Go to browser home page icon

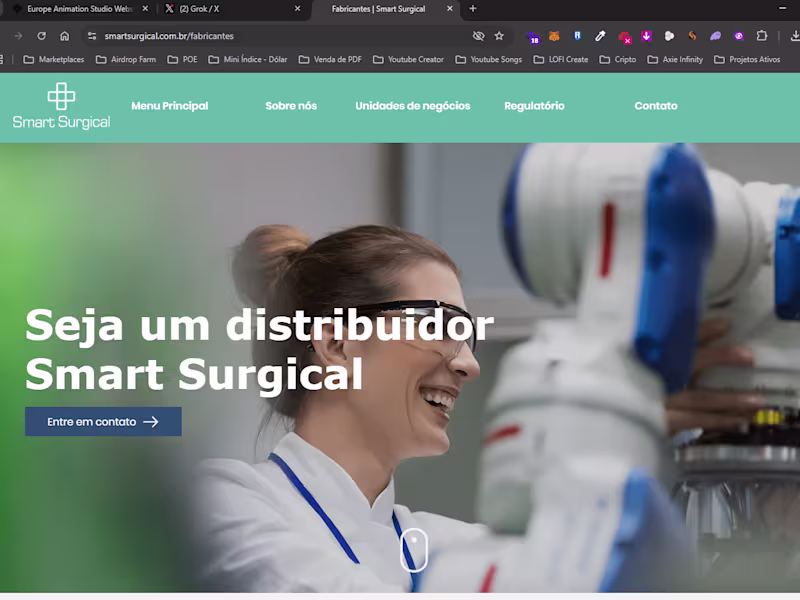(x=64, y=36)
